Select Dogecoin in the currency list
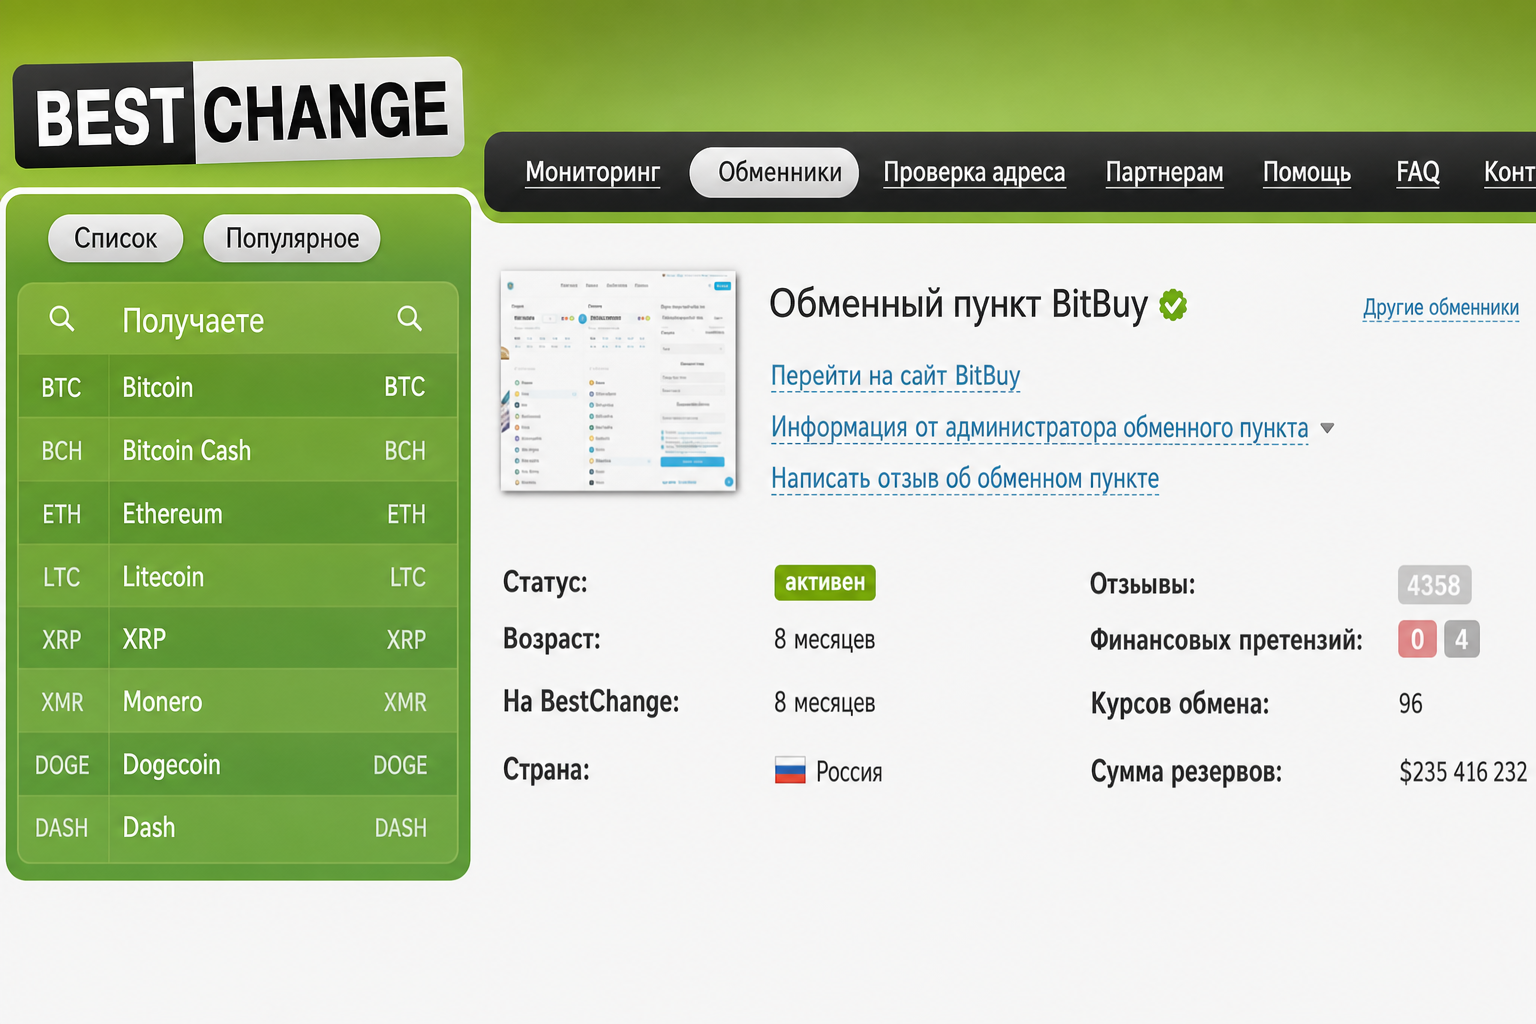The width and height of the screenshot is (1536, 1024). coord(171,765)
